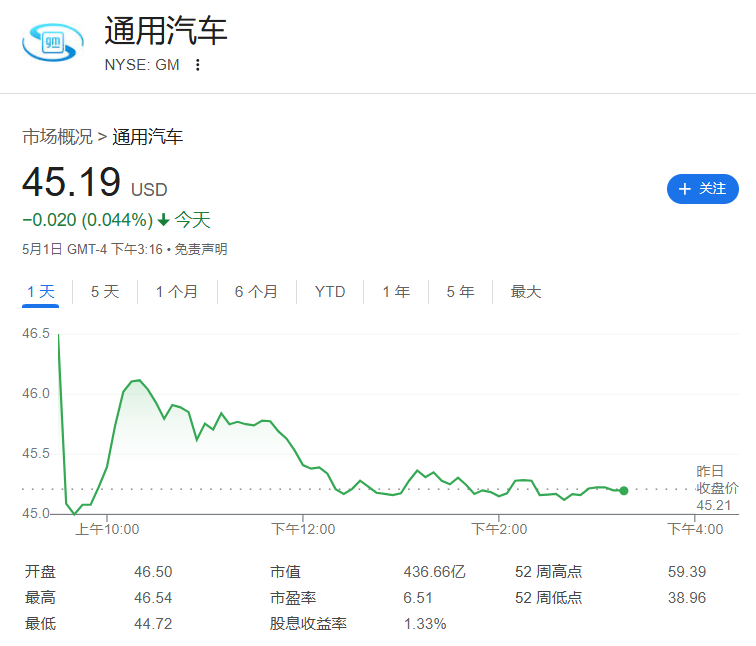Switch to the 1 年 tab
756x646 pixels.
tap(396, 292)
